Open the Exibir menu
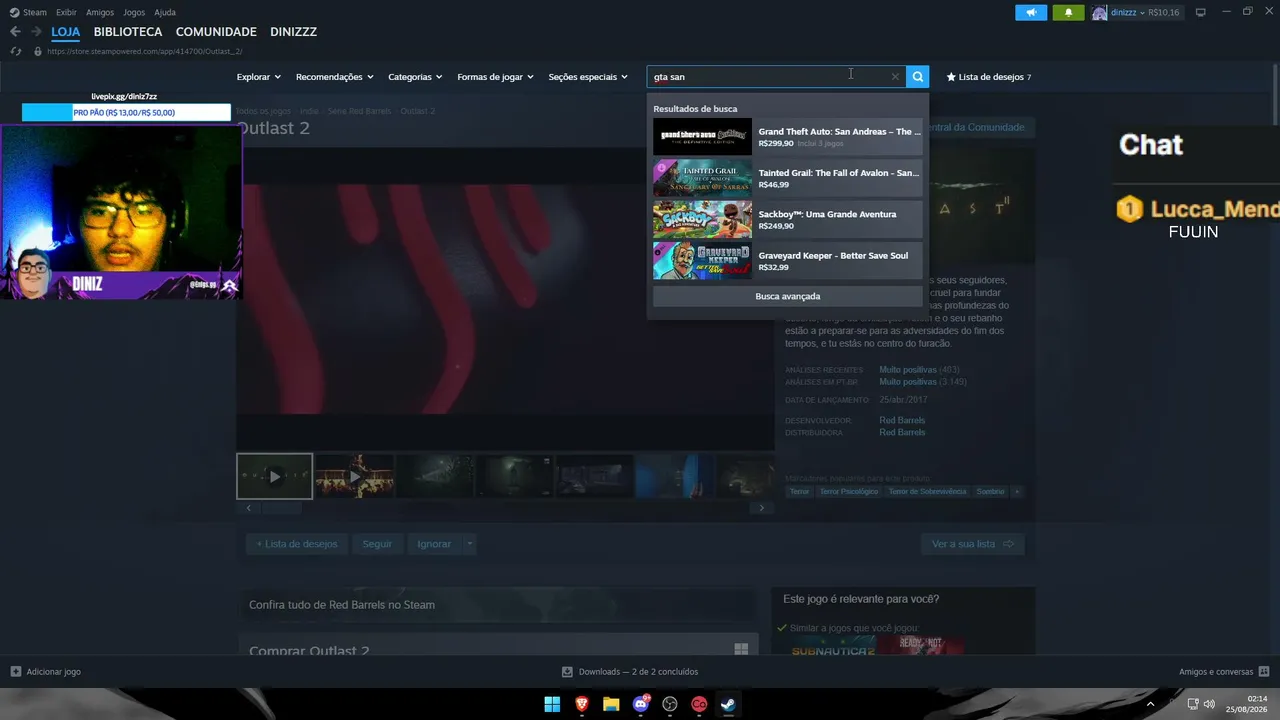Image resolution: width=1280 pixels, height=720 pixels. point(66,12)
